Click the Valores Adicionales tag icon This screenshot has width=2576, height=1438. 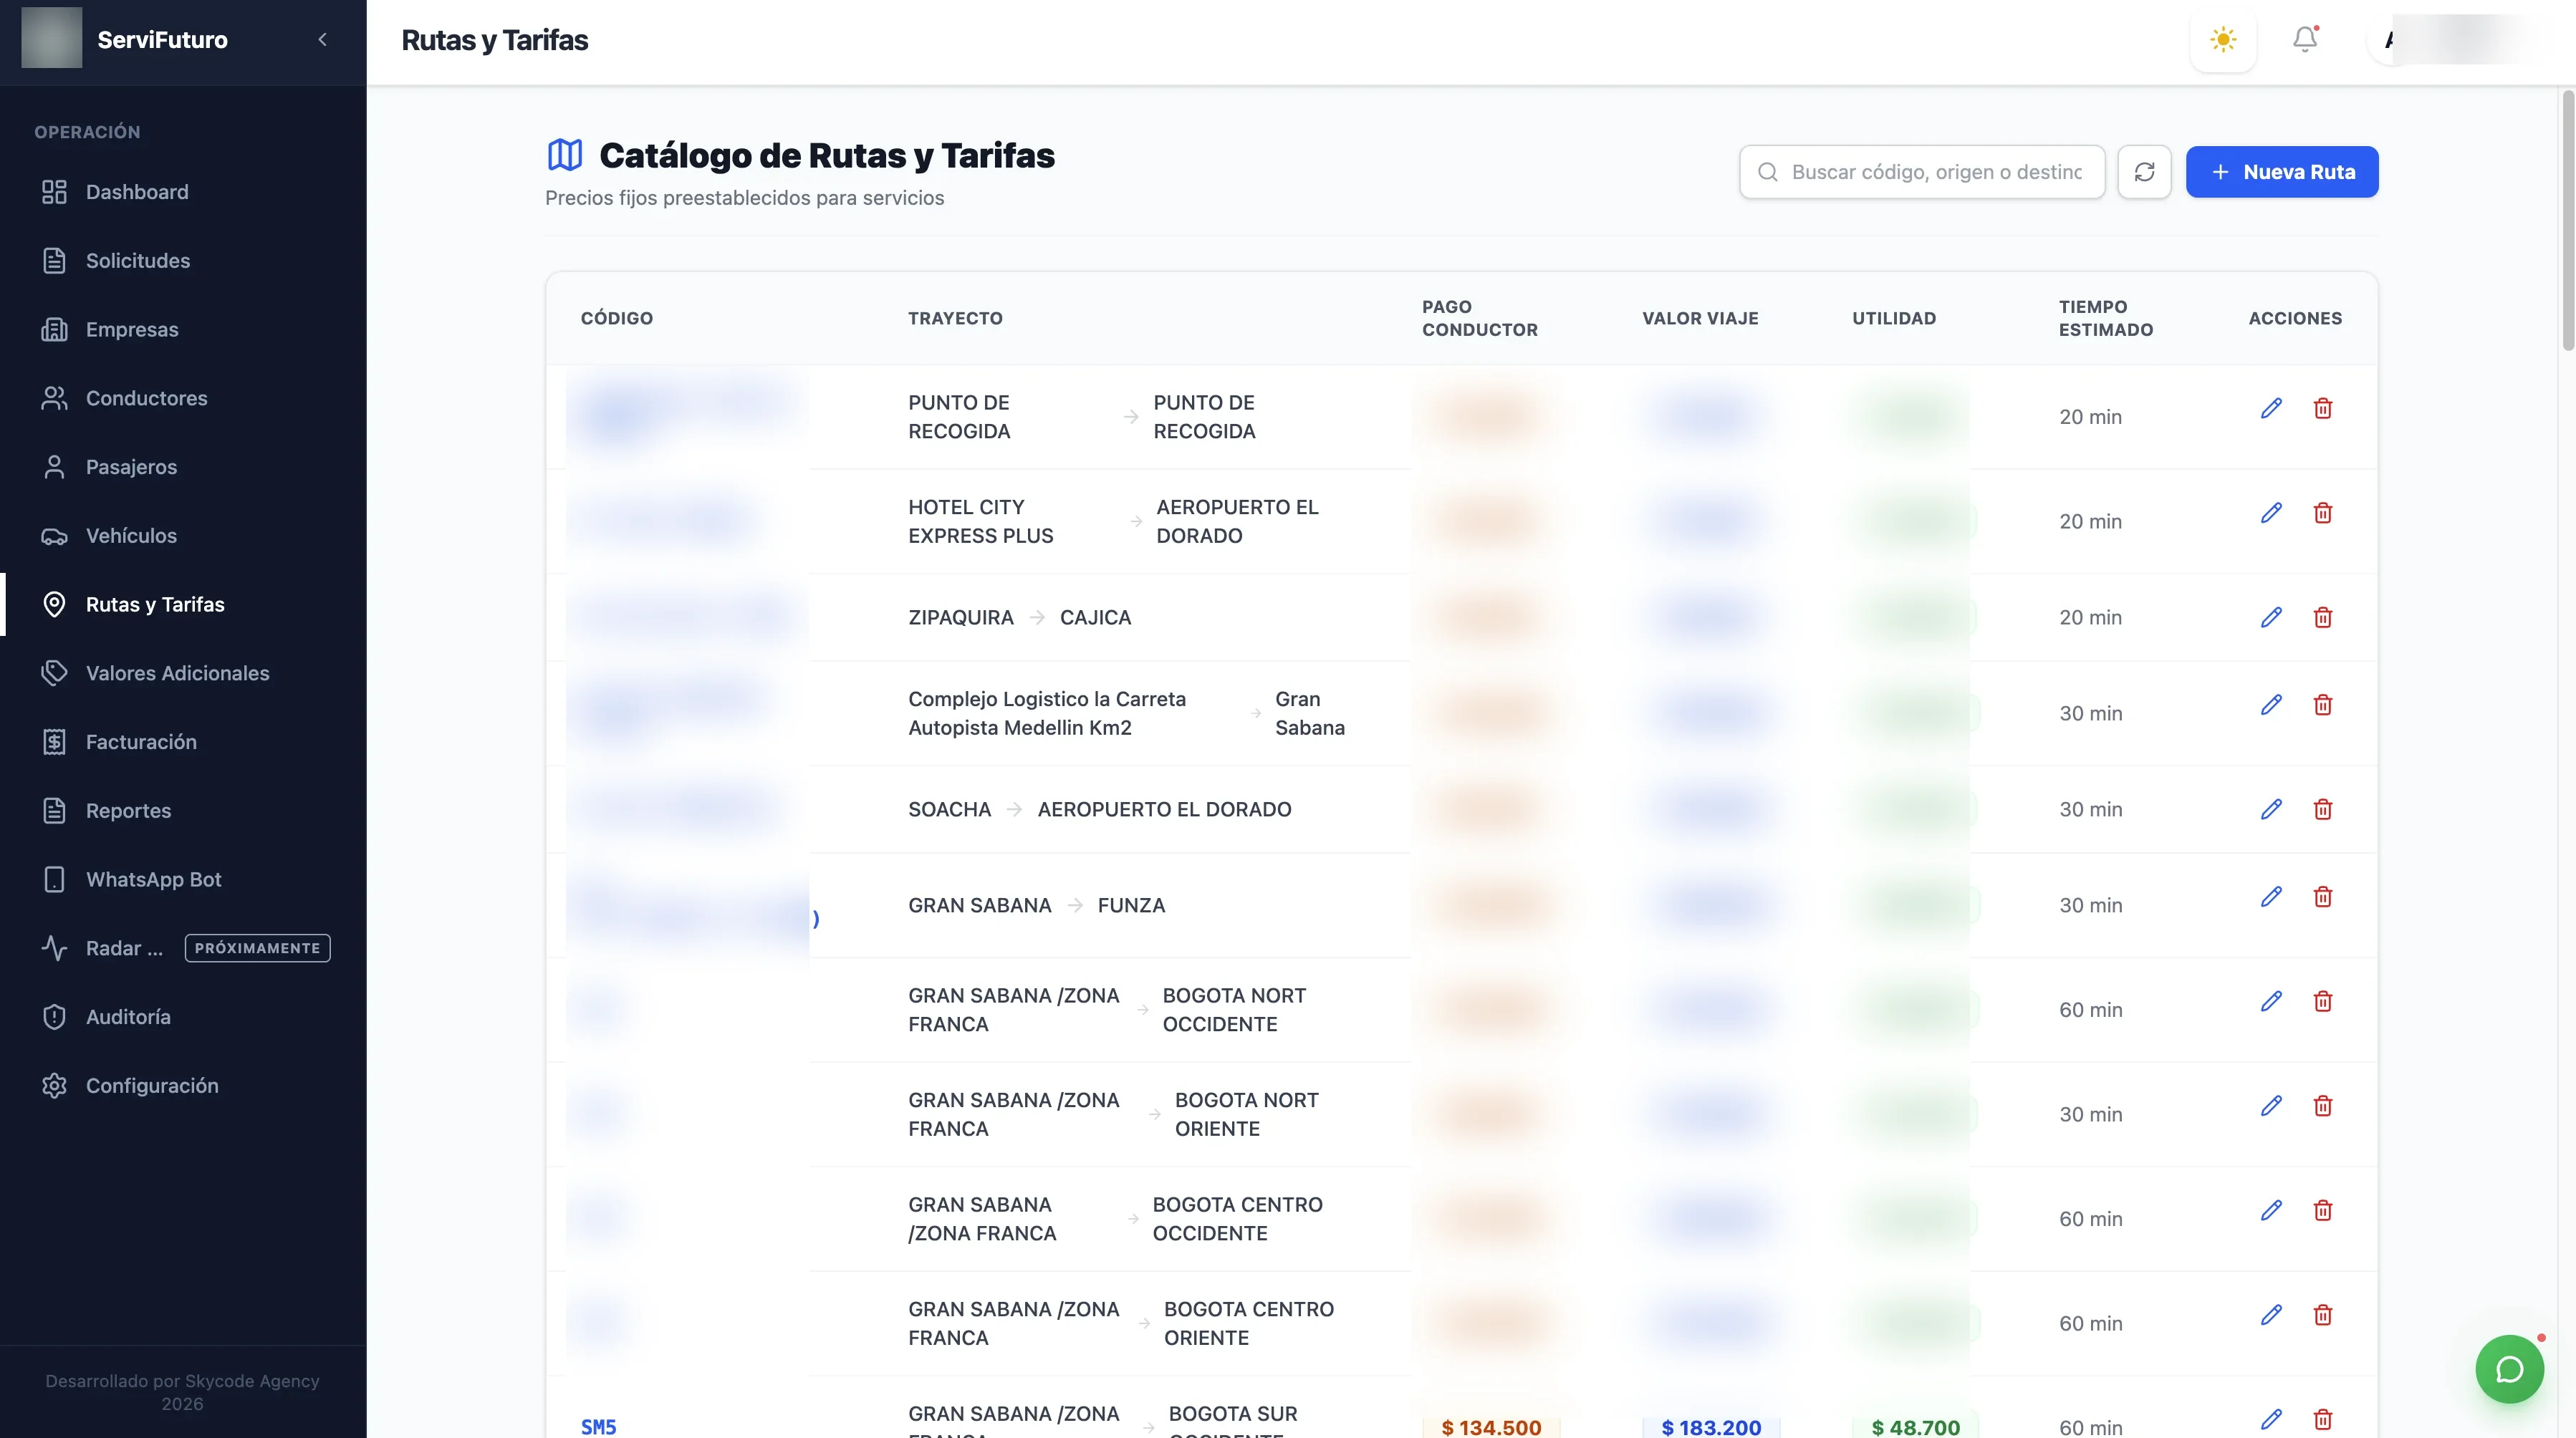[54, 673]
